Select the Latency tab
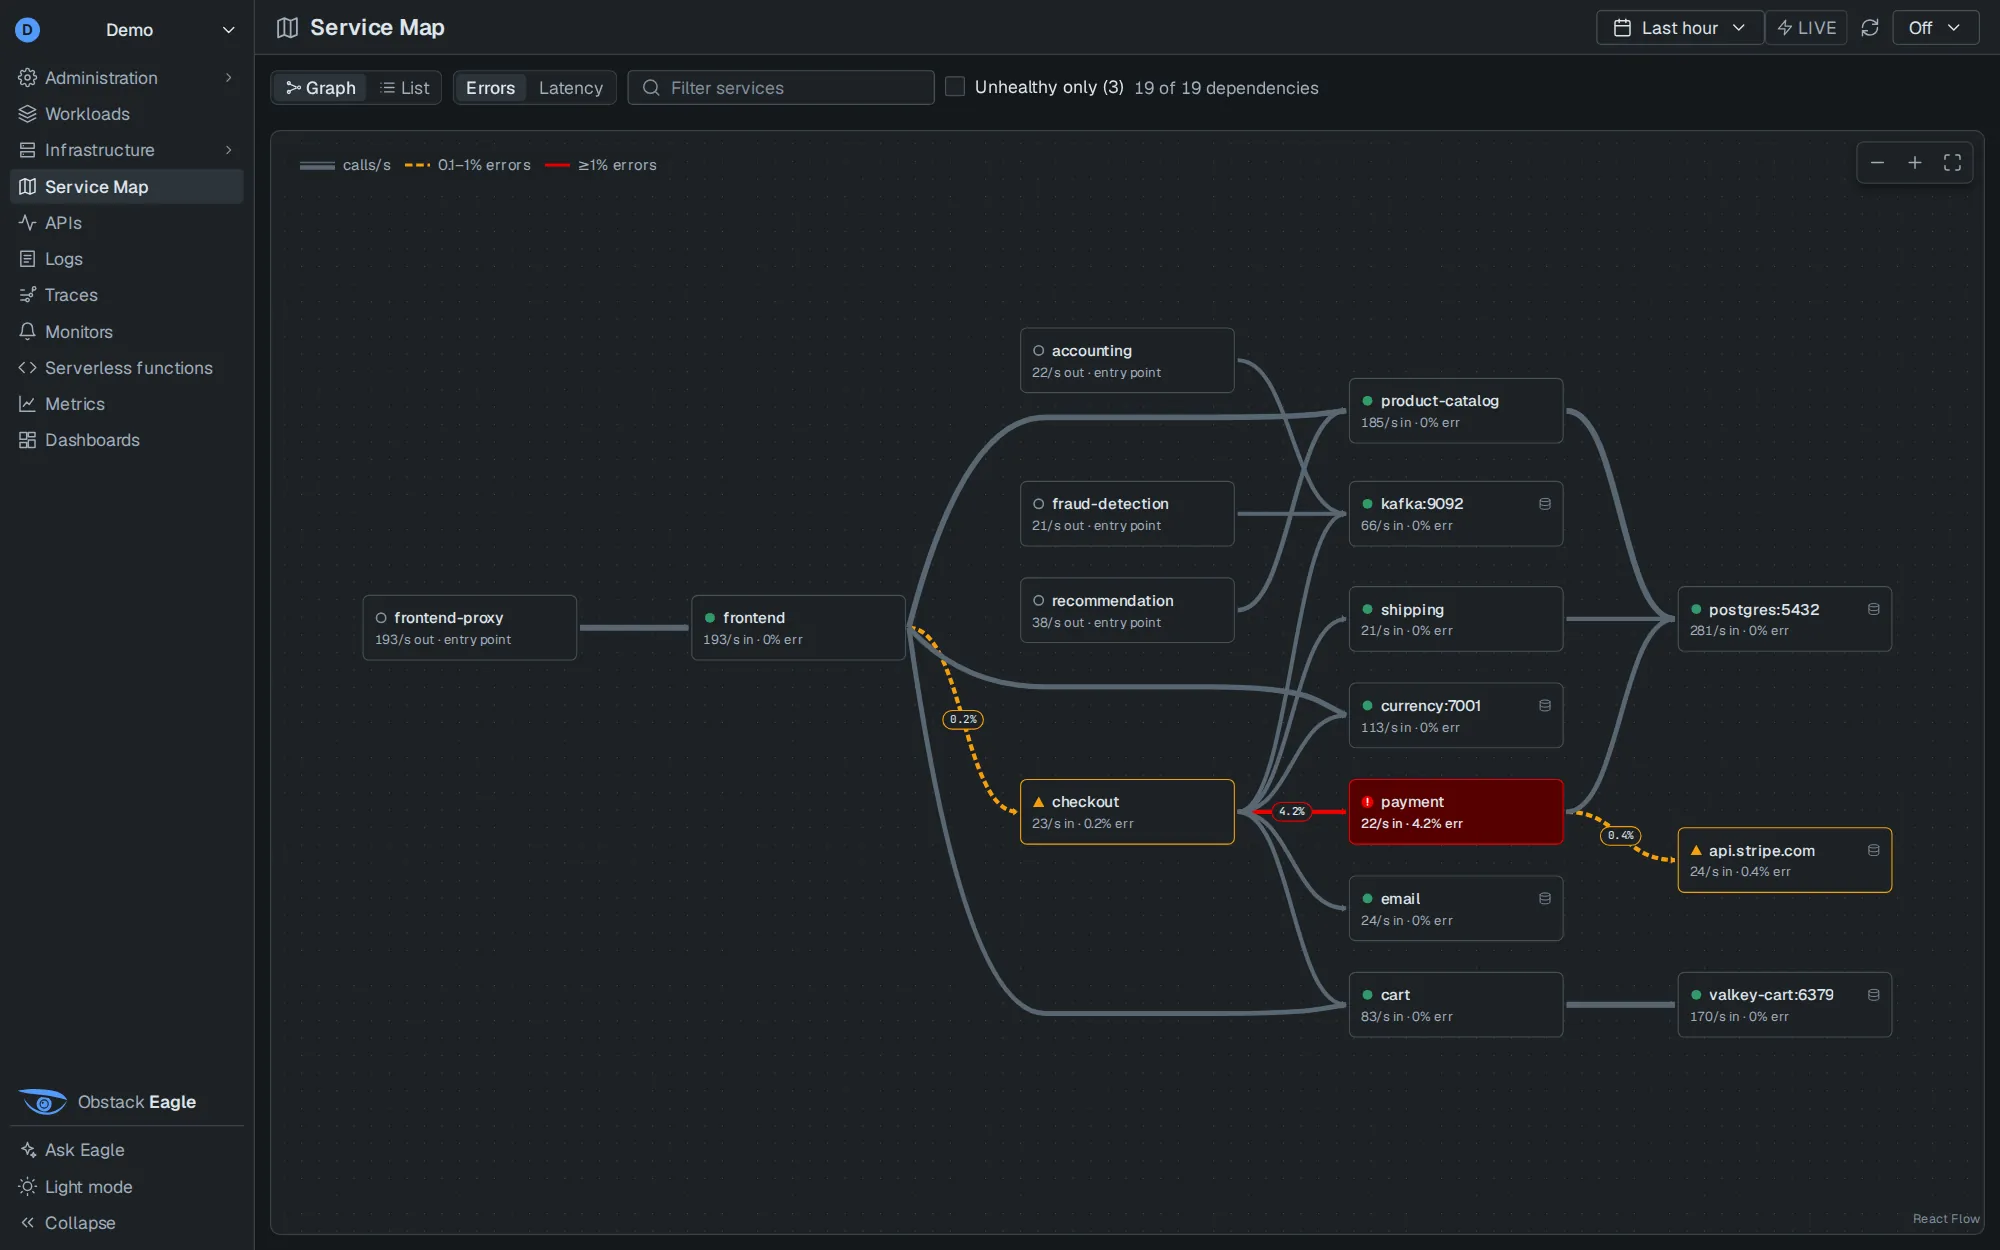This screenshot has height=1250, width=2000. 571,88
